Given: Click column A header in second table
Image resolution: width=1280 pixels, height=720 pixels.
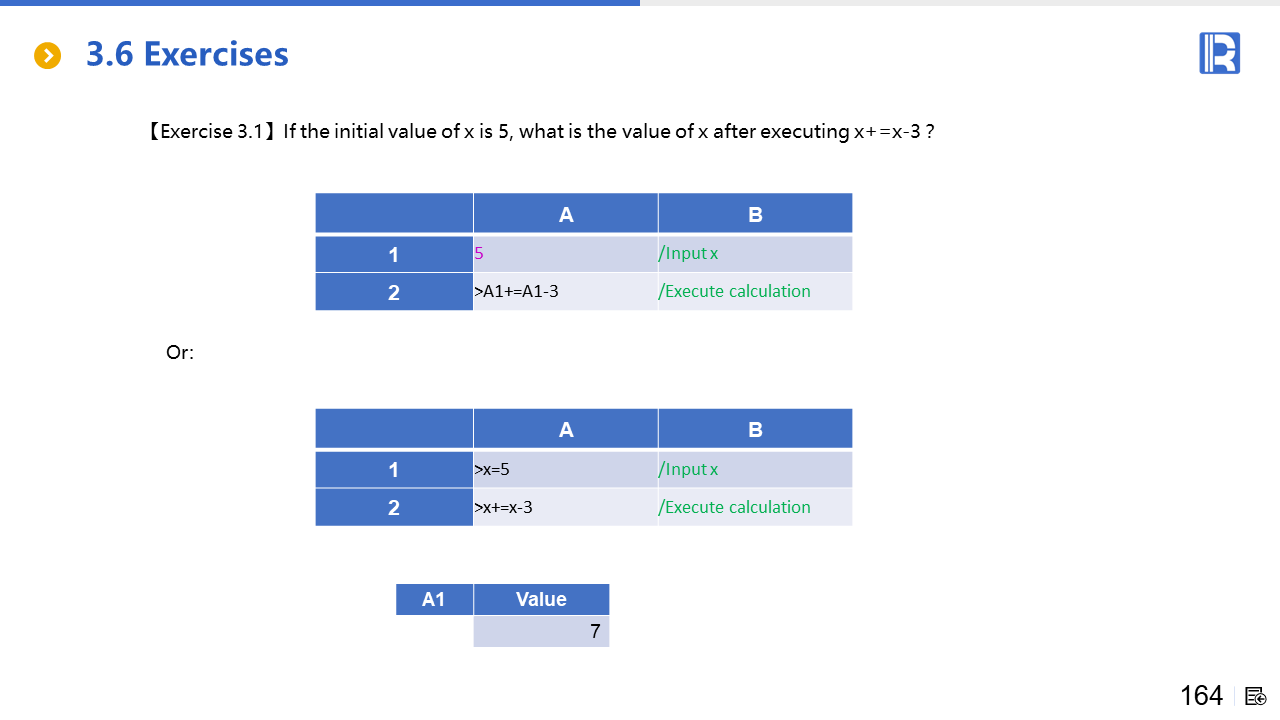Looking at the screenshot, I should tap(565, 430).
